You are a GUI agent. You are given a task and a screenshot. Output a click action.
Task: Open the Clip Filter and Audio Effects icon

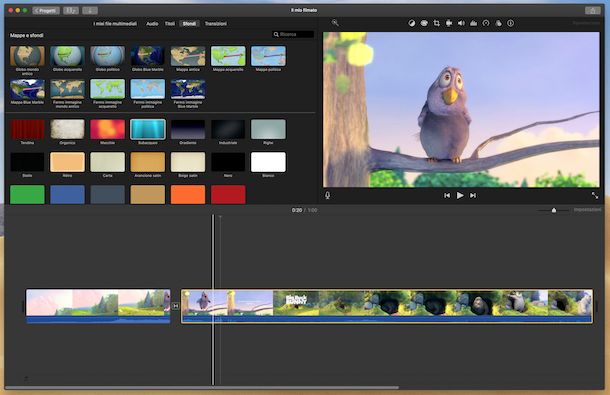[498, 23]
